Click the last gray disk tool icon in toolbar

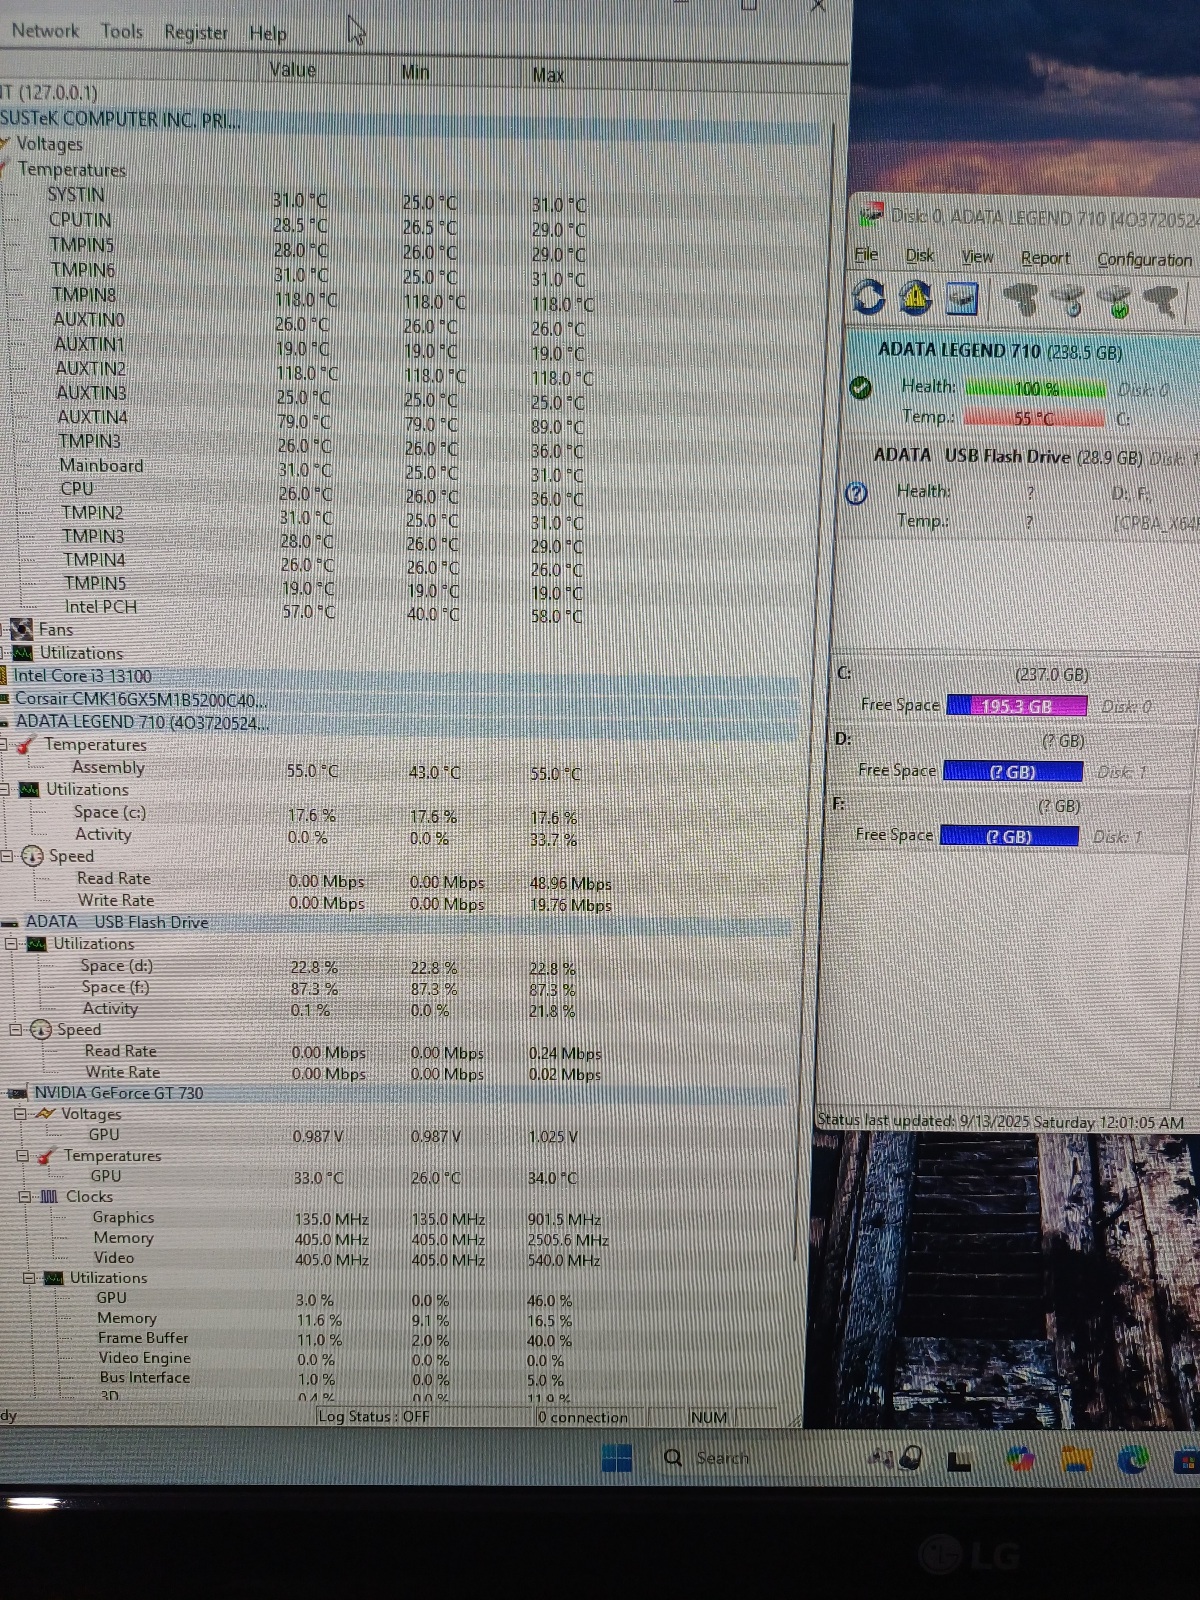1161,300
